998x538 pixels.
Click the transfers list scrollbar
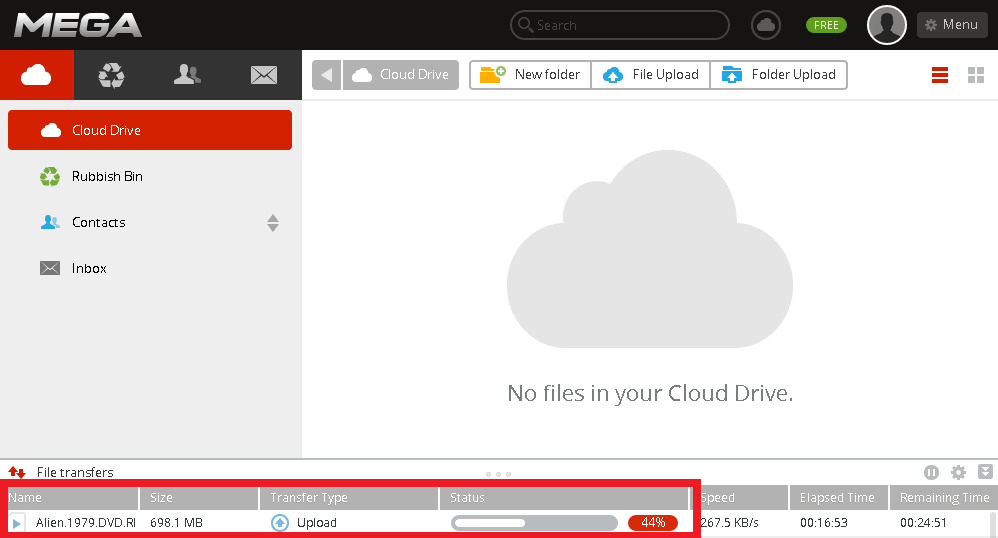994,525
